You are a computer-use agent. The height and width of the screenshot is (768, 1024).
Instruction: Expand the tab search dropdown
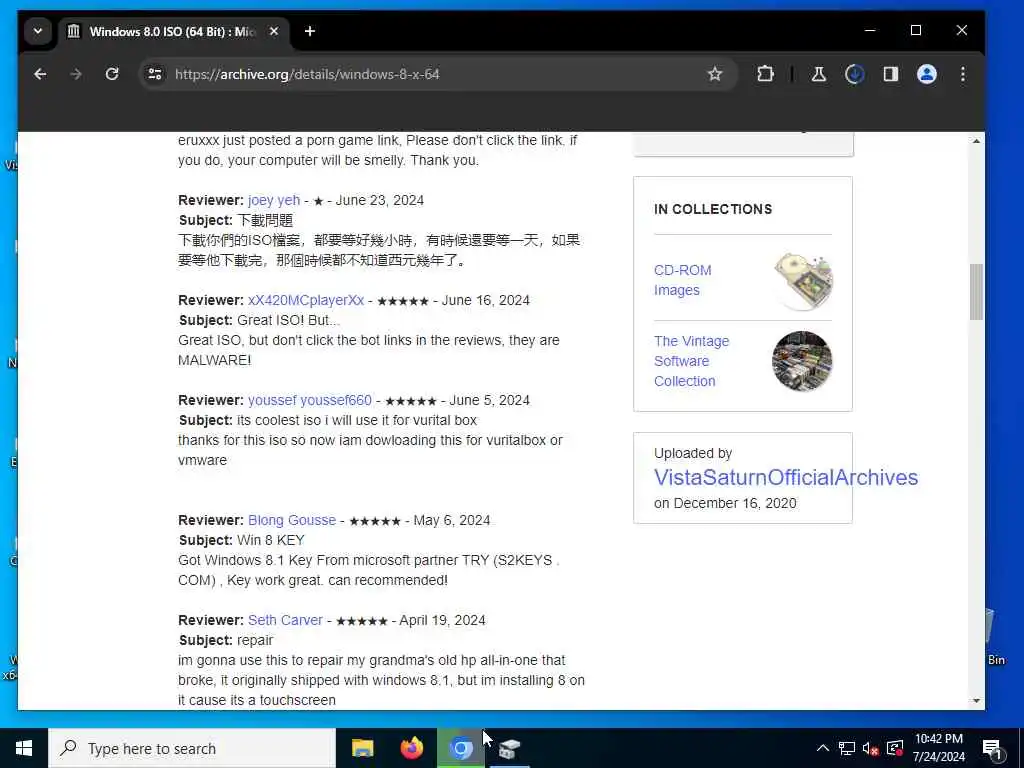pyautogui.click(x=38, y=31)
